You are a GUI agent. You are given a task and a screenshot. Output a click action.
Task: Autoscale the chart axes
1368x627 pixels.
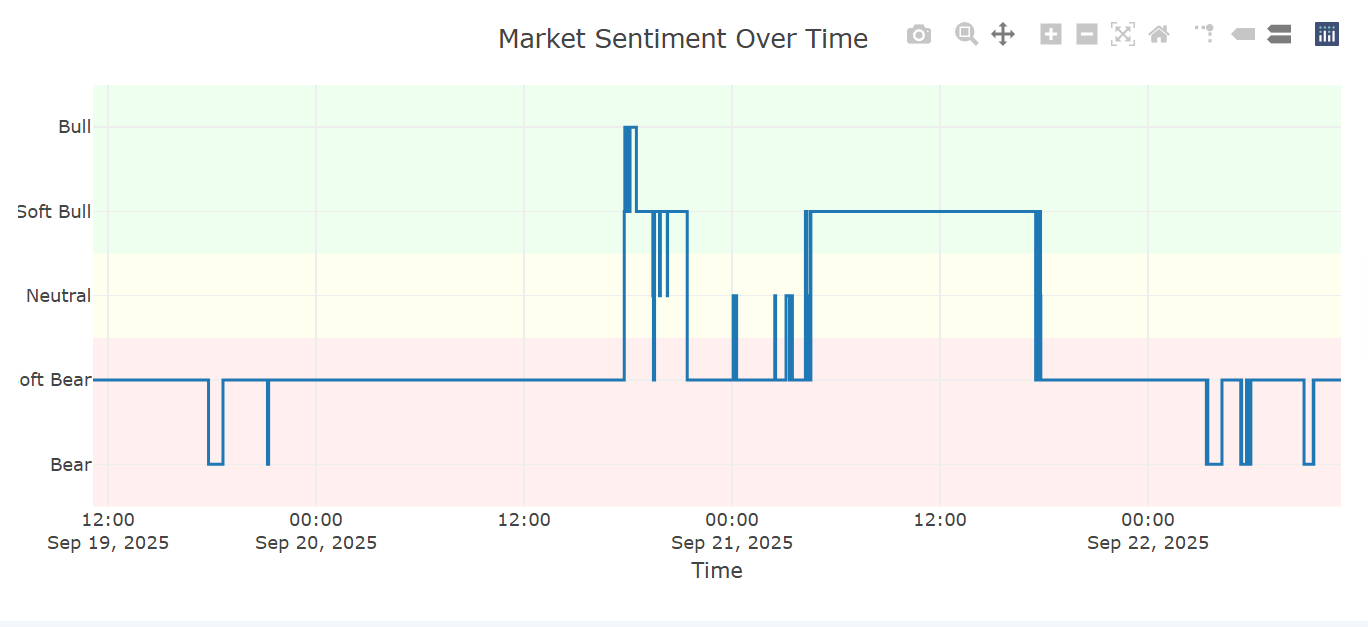point(1123,35)
